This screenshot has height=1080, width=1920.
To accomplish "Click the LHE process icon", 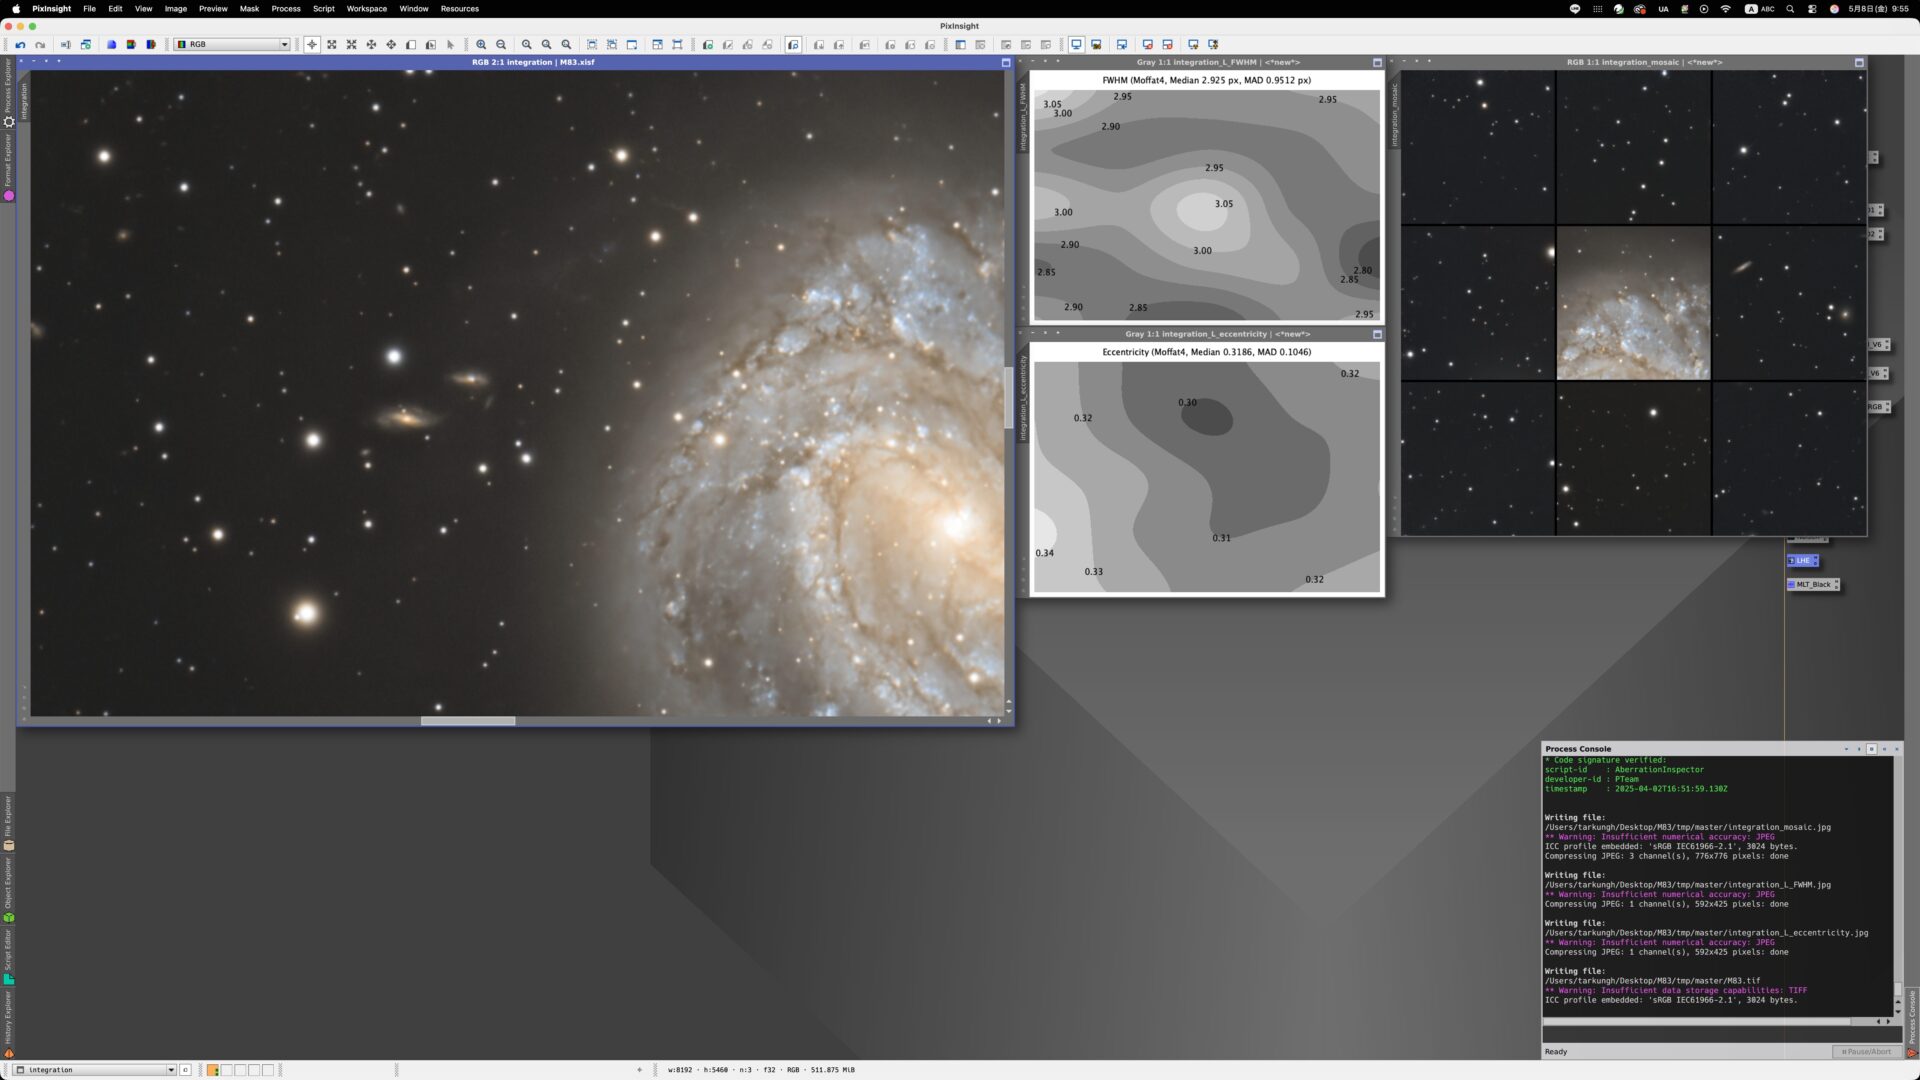I will (x=1802, y=561).
